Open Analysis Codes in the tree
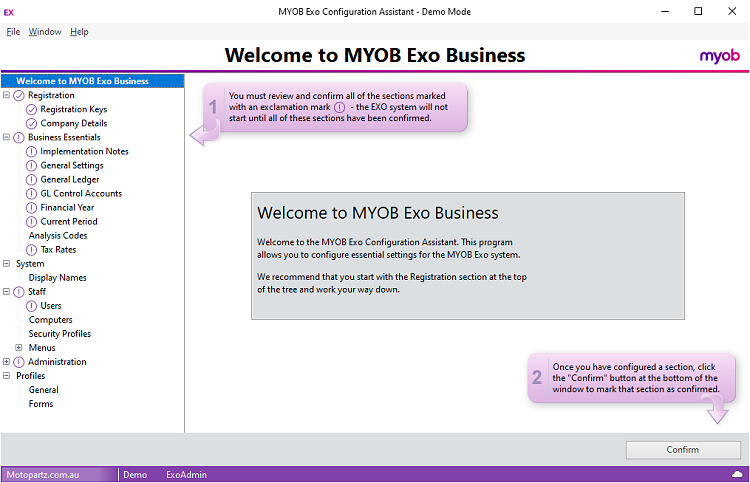This screenshot has width=750, height=483. point(58,235)
